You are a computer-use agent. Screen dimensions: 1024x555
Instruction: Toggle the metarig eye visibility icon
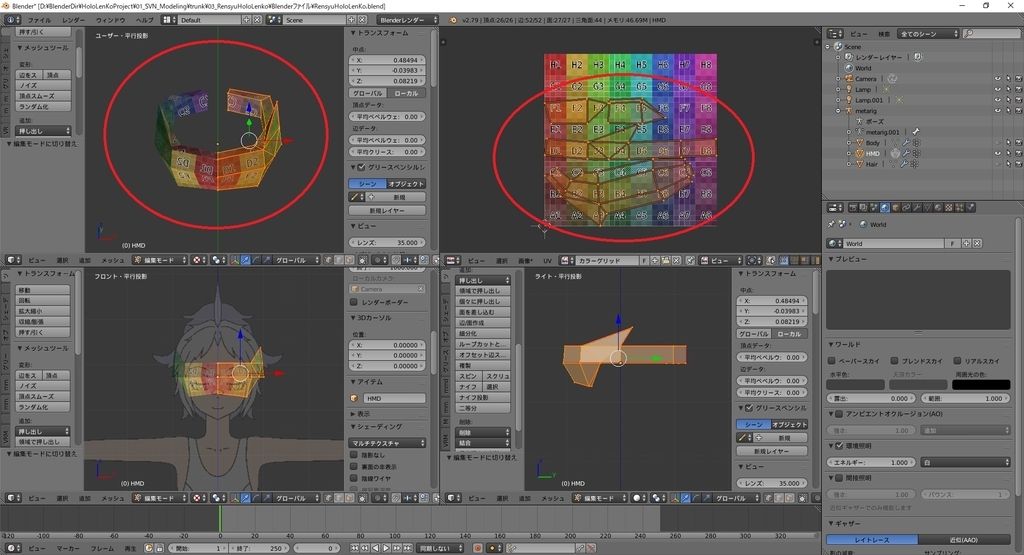[x=998, y=110]
